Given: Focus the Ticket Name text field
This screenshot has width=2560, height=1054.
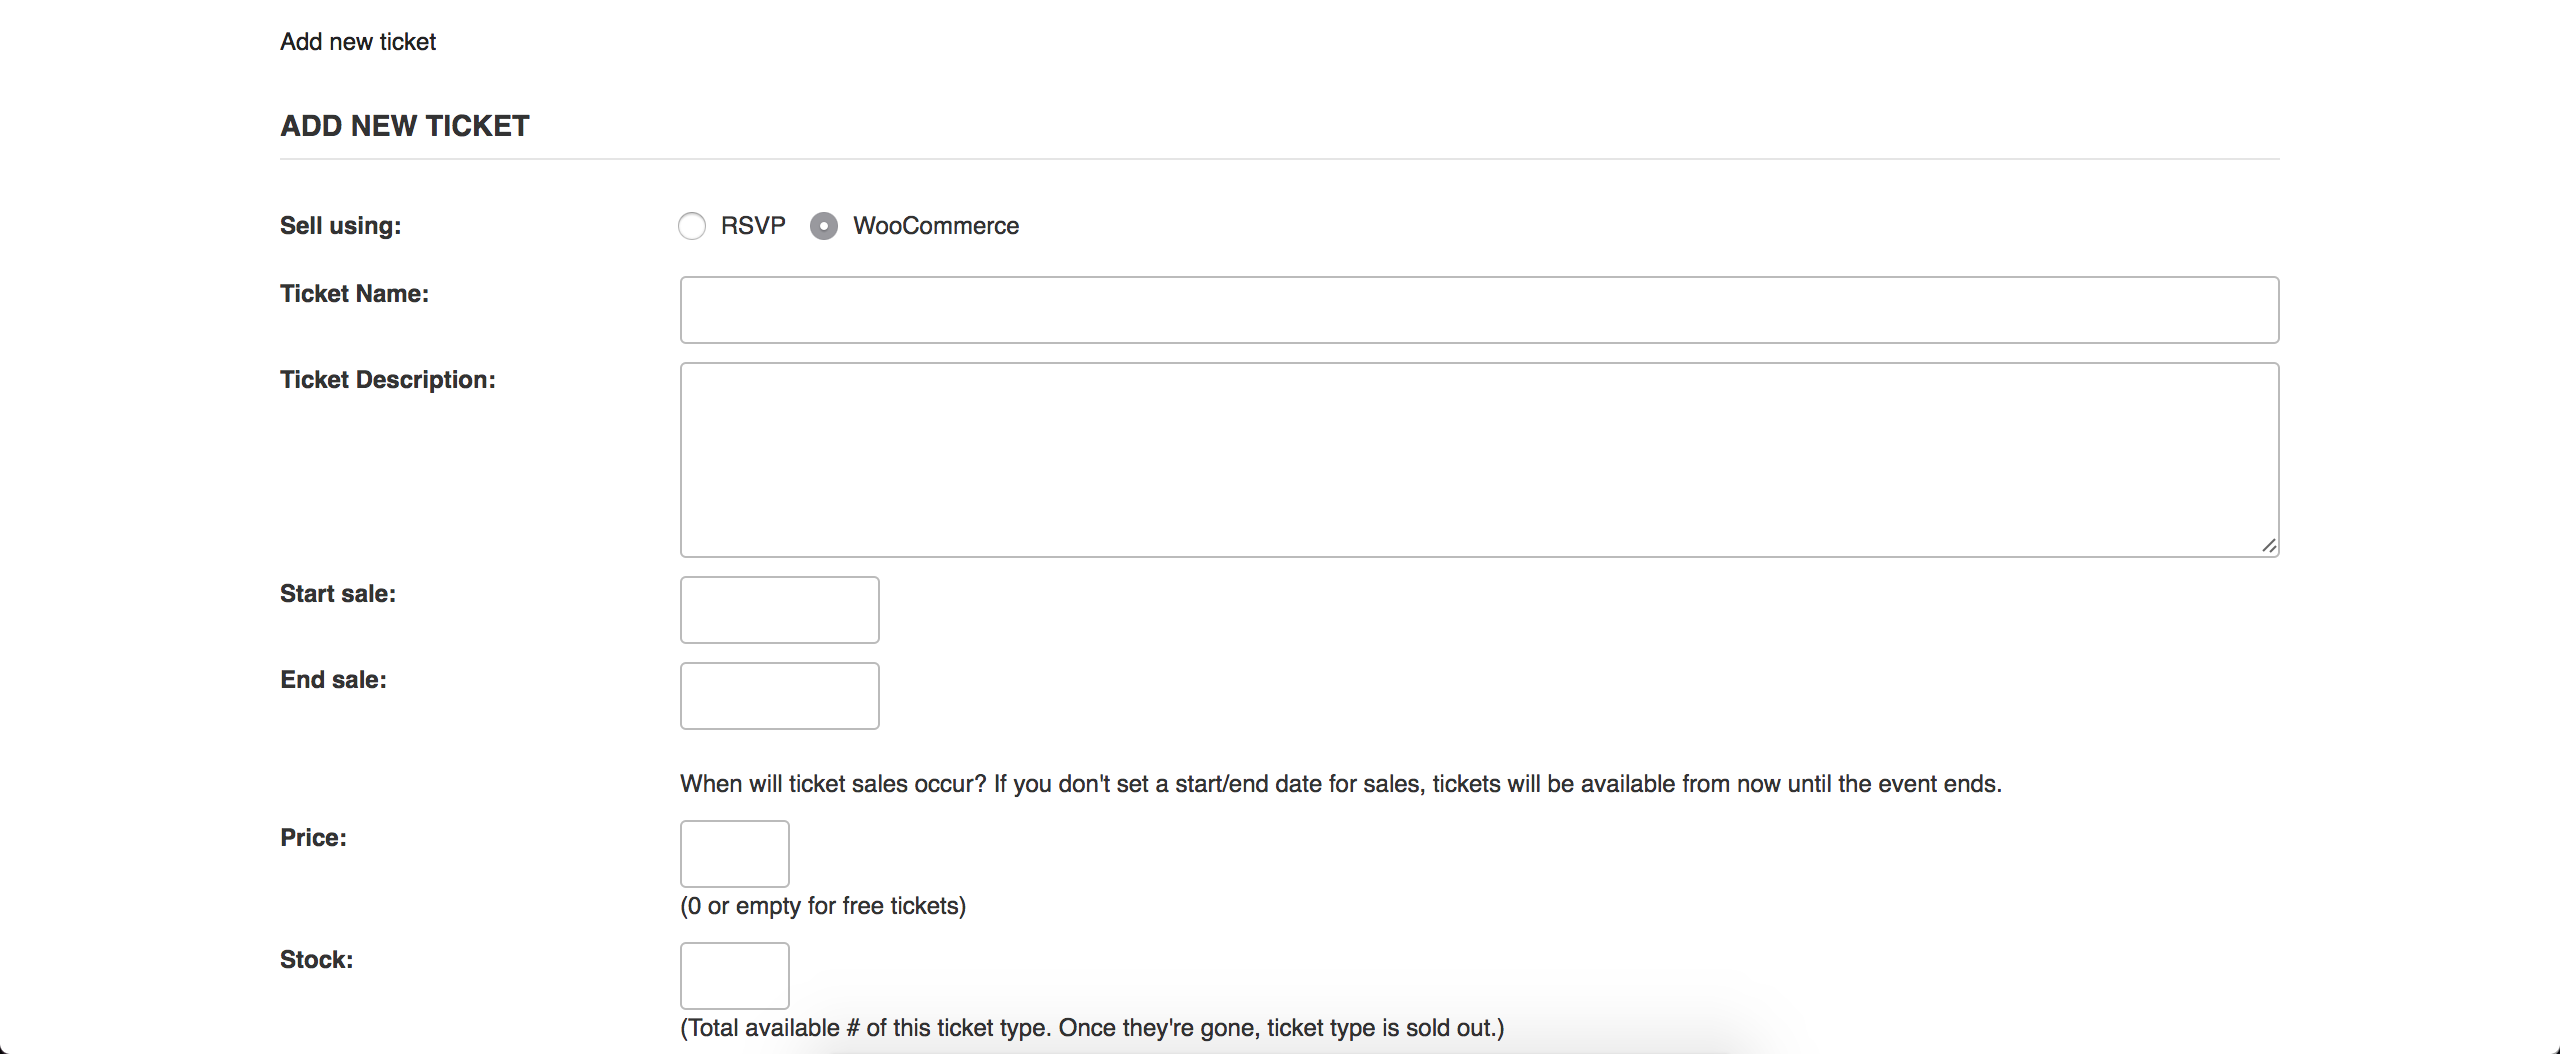Looking at the screenshot, I should click(1479, 310).
